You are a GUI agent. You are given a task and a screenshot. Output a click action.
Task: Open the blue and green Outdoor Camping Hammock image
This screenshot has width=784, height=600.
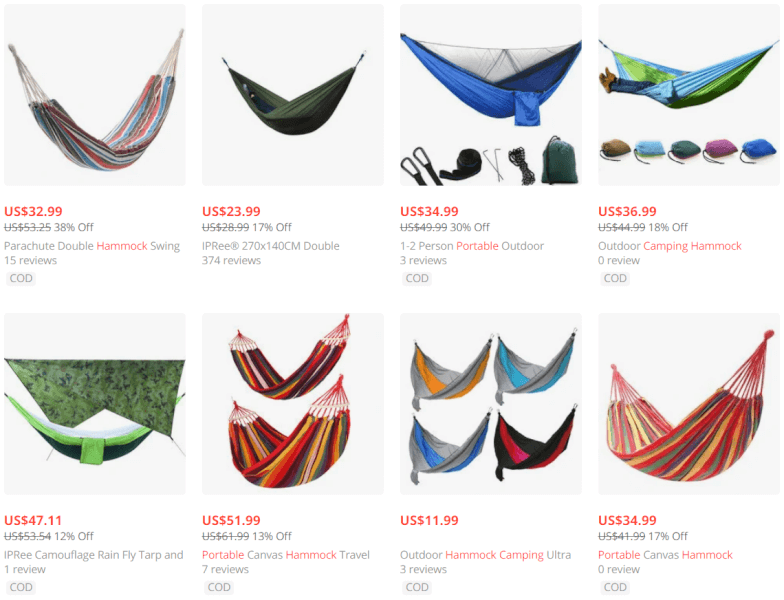pyautogui.click(x=689, y=95)
